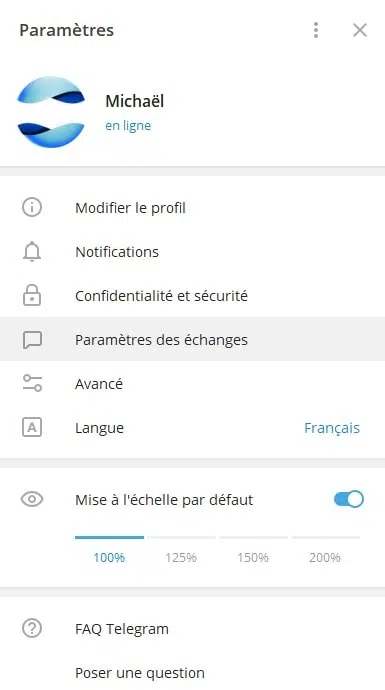Go to Confidentialité et sécurité
The width and height of the screenshot is (385, 690).
click(x=192, y=296)
